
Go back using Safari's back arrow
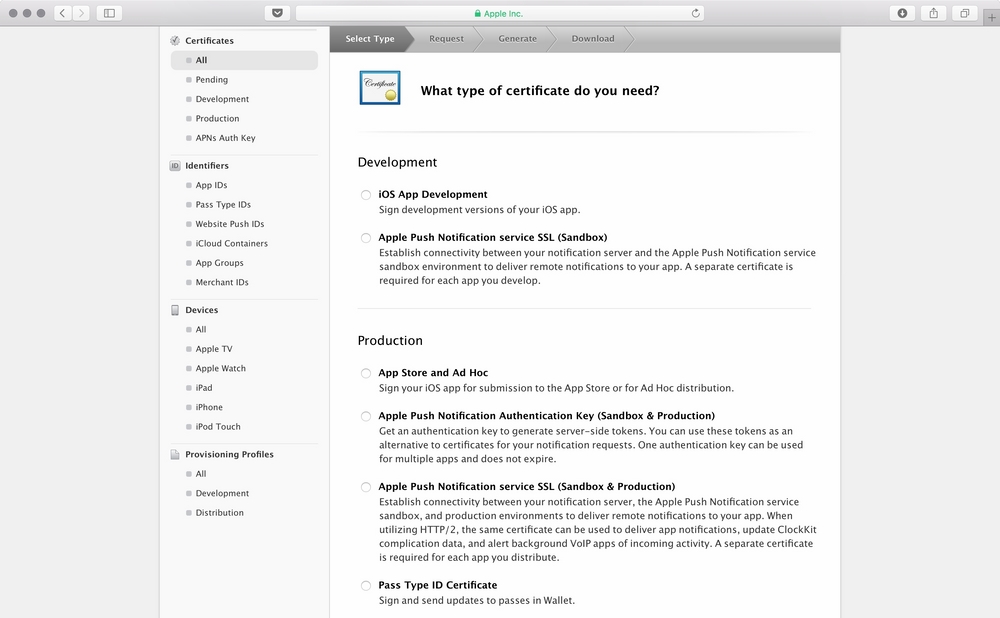point(62,13)
